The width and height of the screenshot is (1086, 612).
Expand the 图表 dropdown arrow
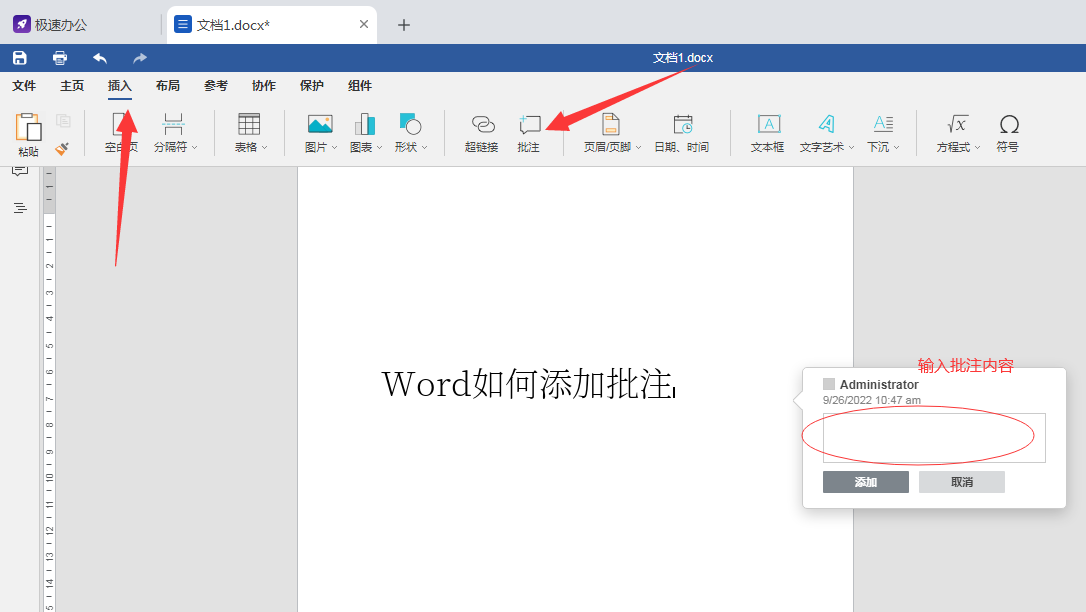pos(380,147)
